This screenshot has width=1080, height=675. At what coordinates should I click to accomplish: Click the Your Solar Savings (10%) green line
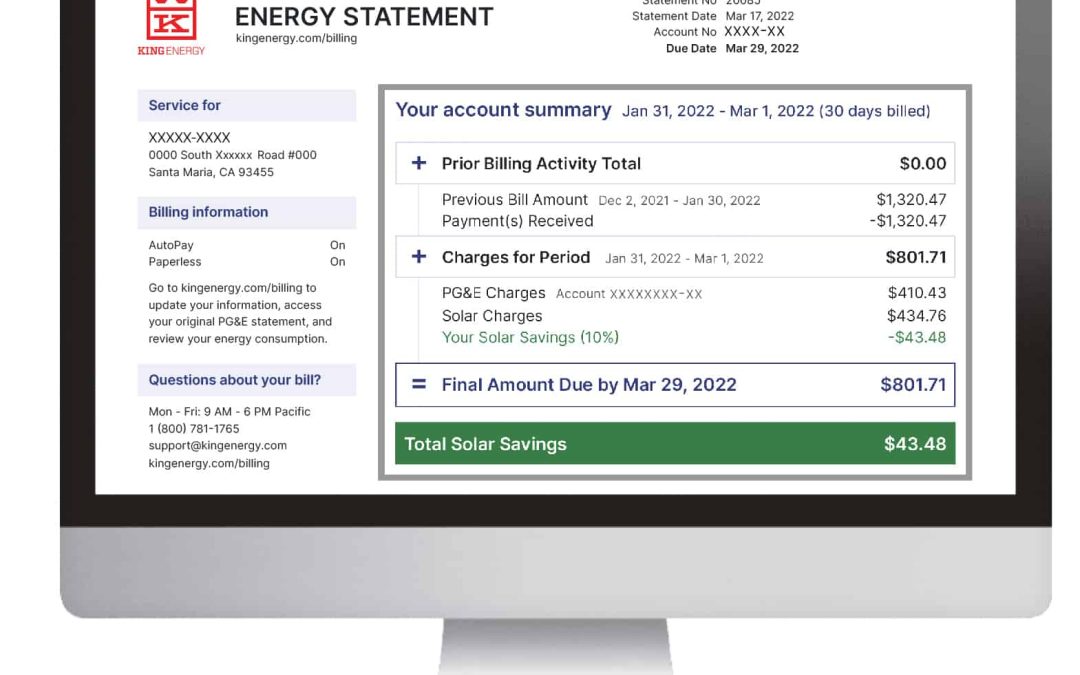(x=529, y=337)
